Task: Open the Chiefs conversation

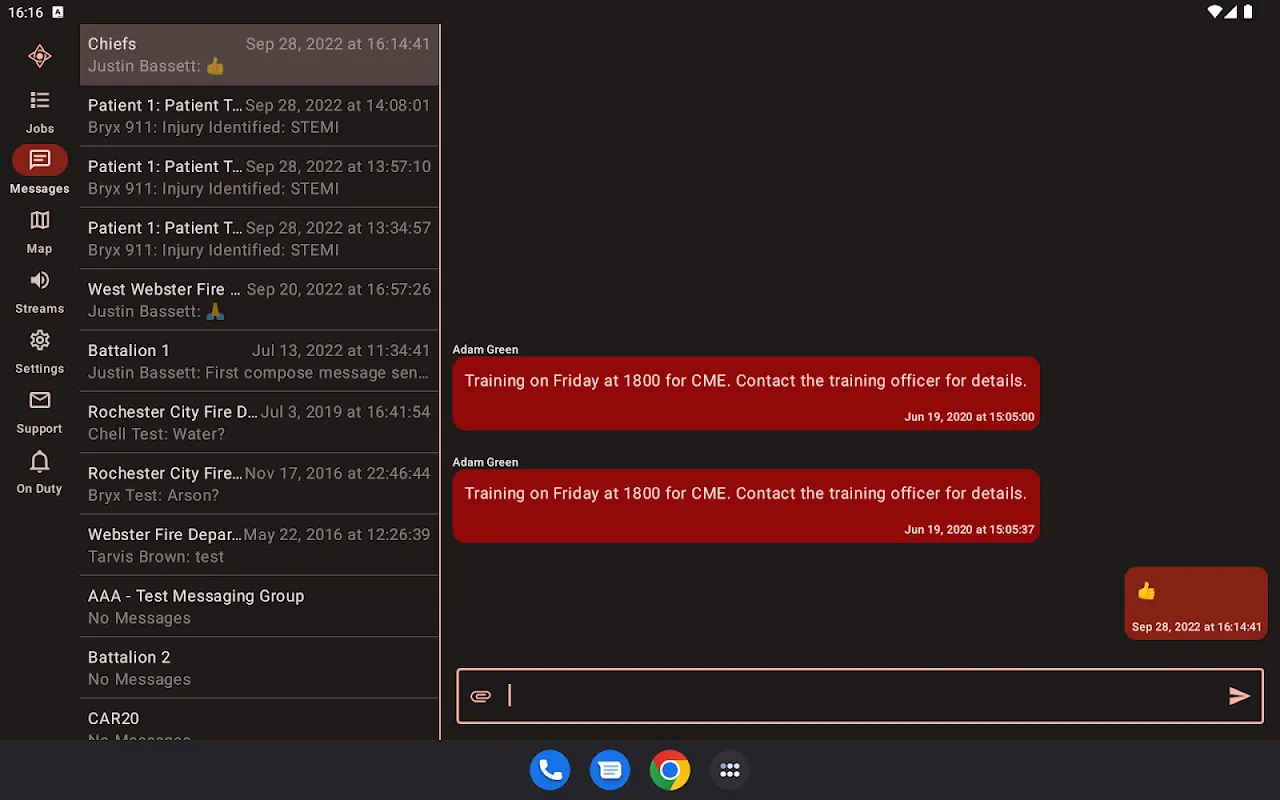Action: point(259,55)
